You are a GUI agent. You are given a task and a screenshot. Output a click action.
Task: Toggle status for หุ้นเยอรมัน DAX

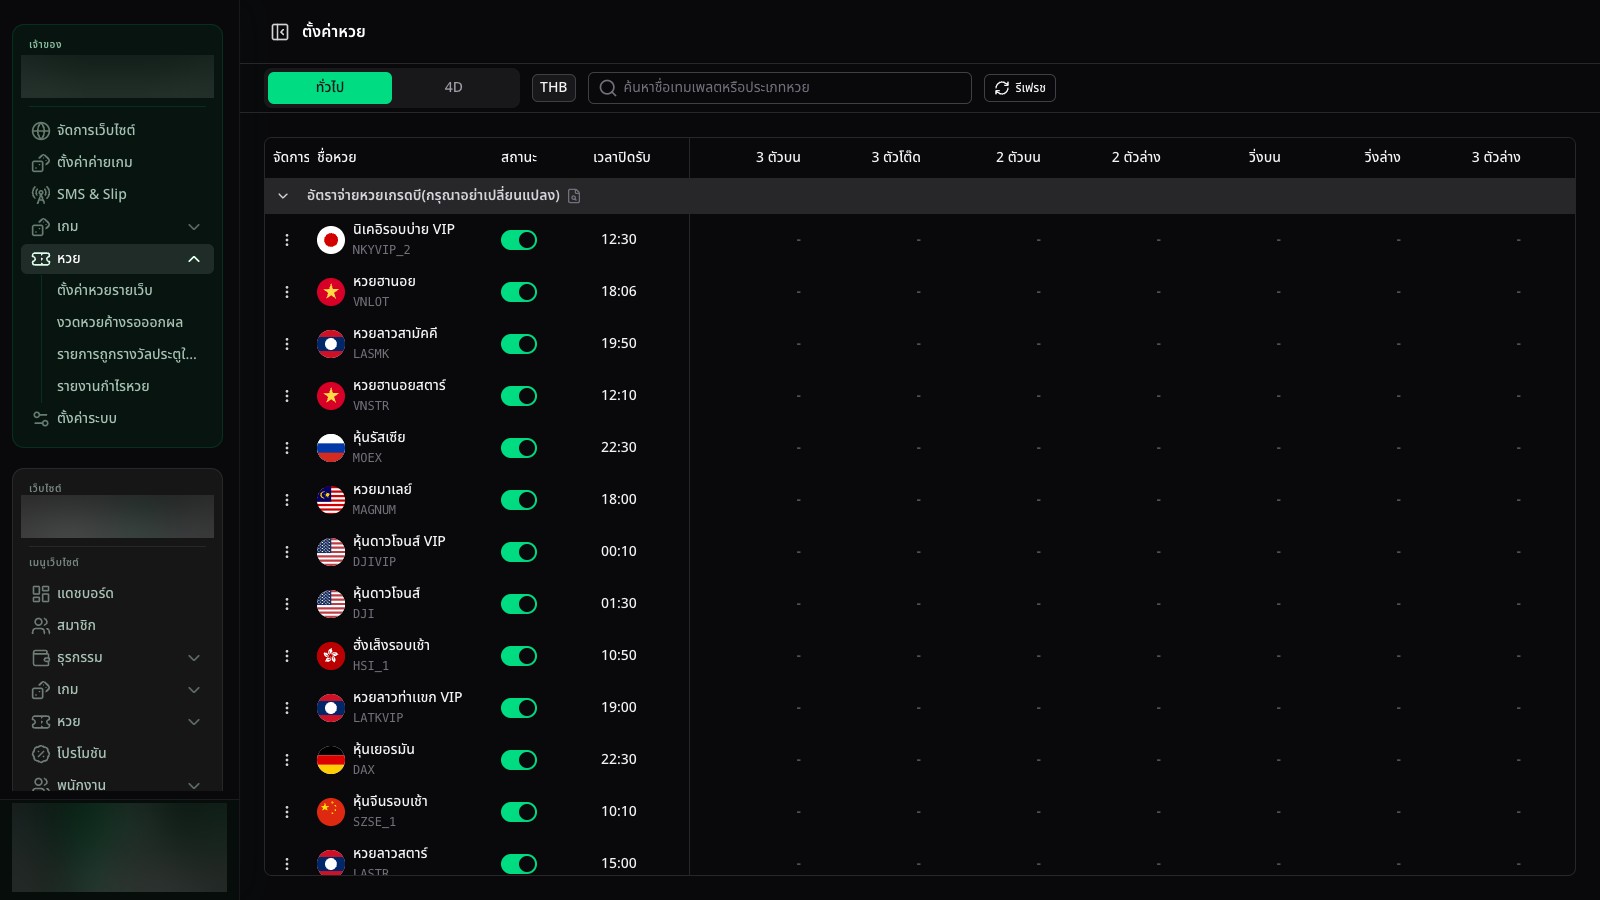[x=519, y=760]
